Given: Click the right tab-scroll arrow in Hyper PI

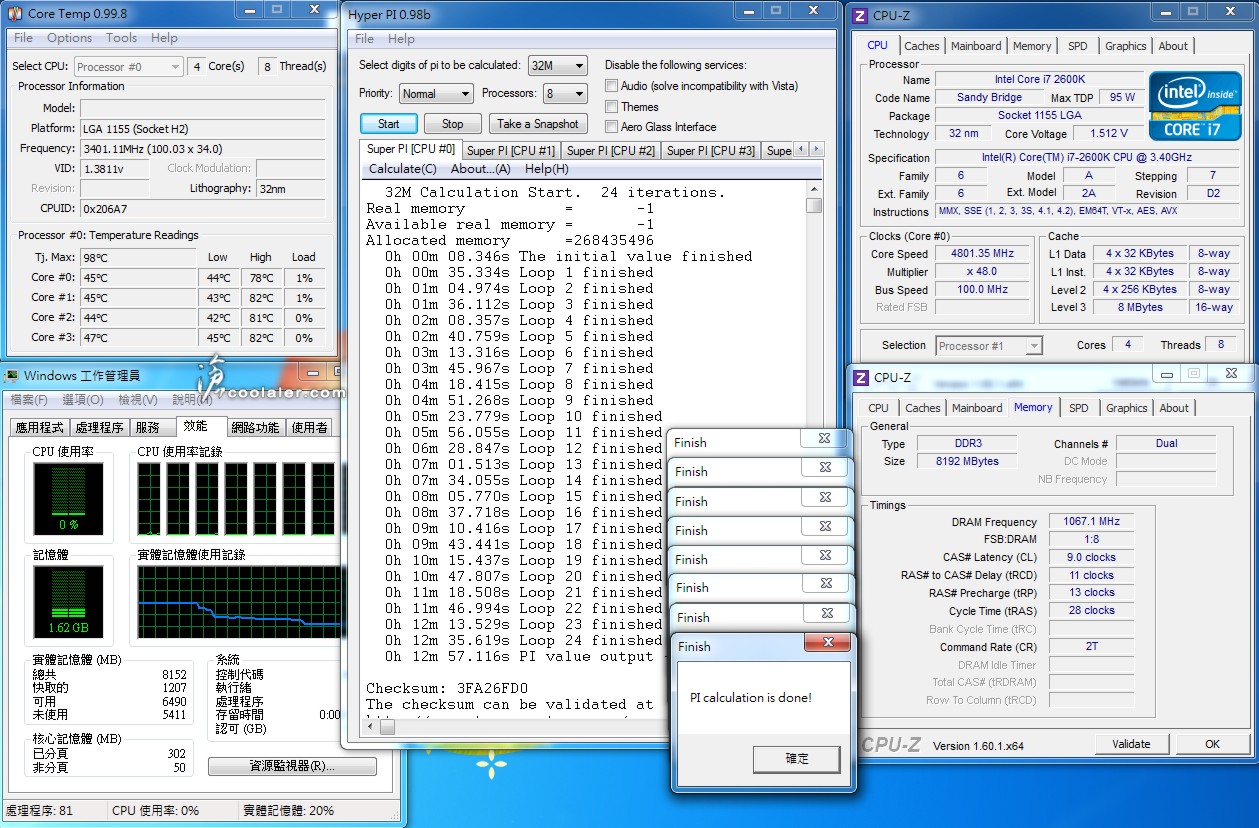Looking at the screenshot, I should coord(816,150).
